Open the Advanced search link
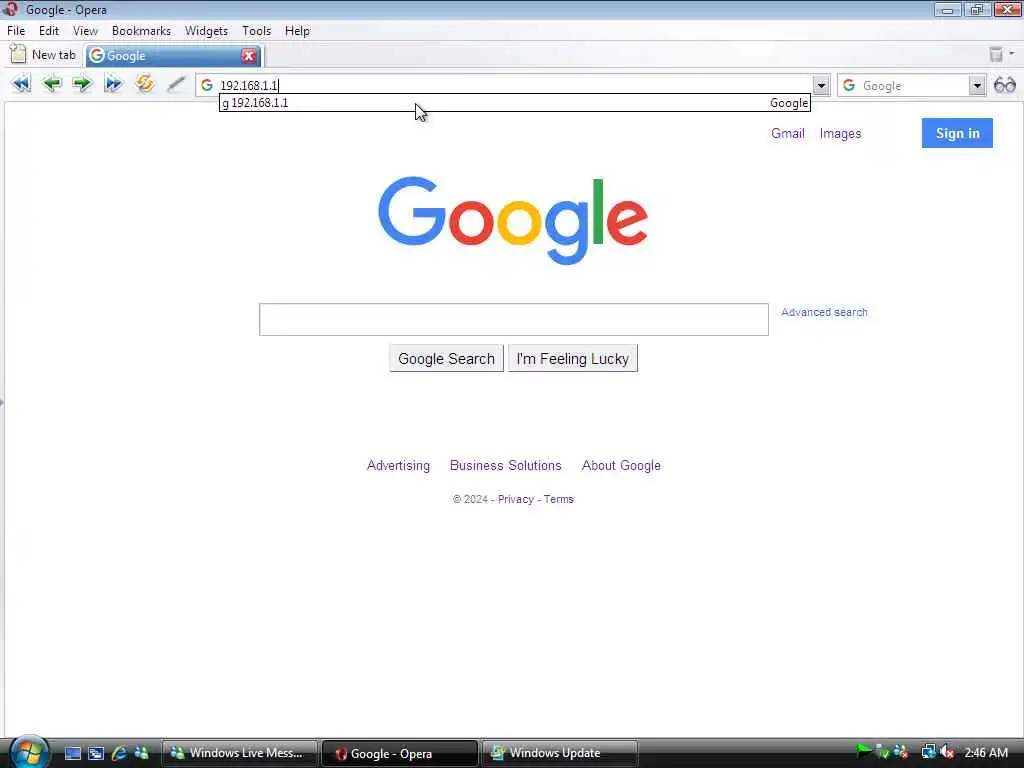 point(824,312)
